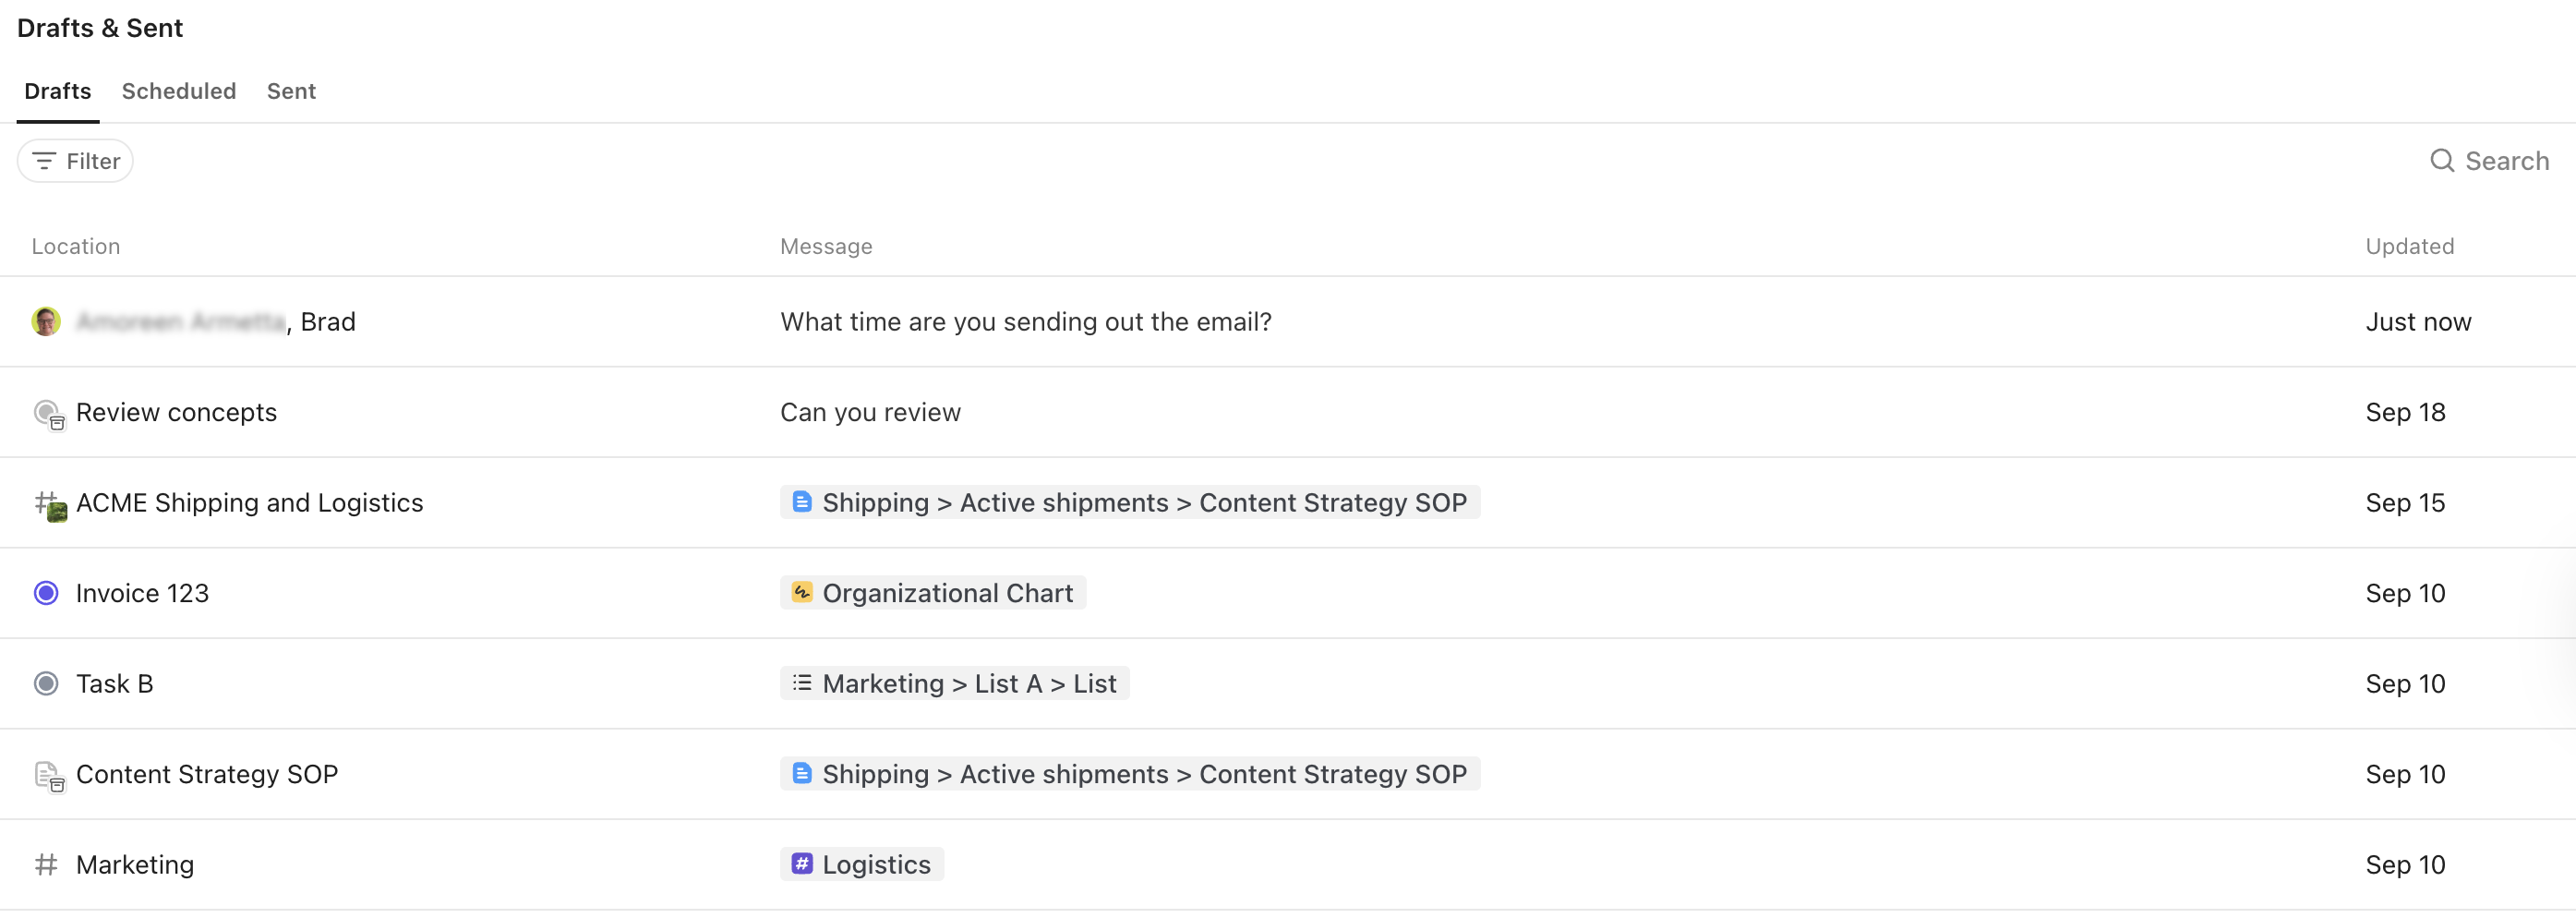This screenshot has width=2576, height=918.
Task: Click the Marketing channel hash icon
Action: click(x=46, y=865)
